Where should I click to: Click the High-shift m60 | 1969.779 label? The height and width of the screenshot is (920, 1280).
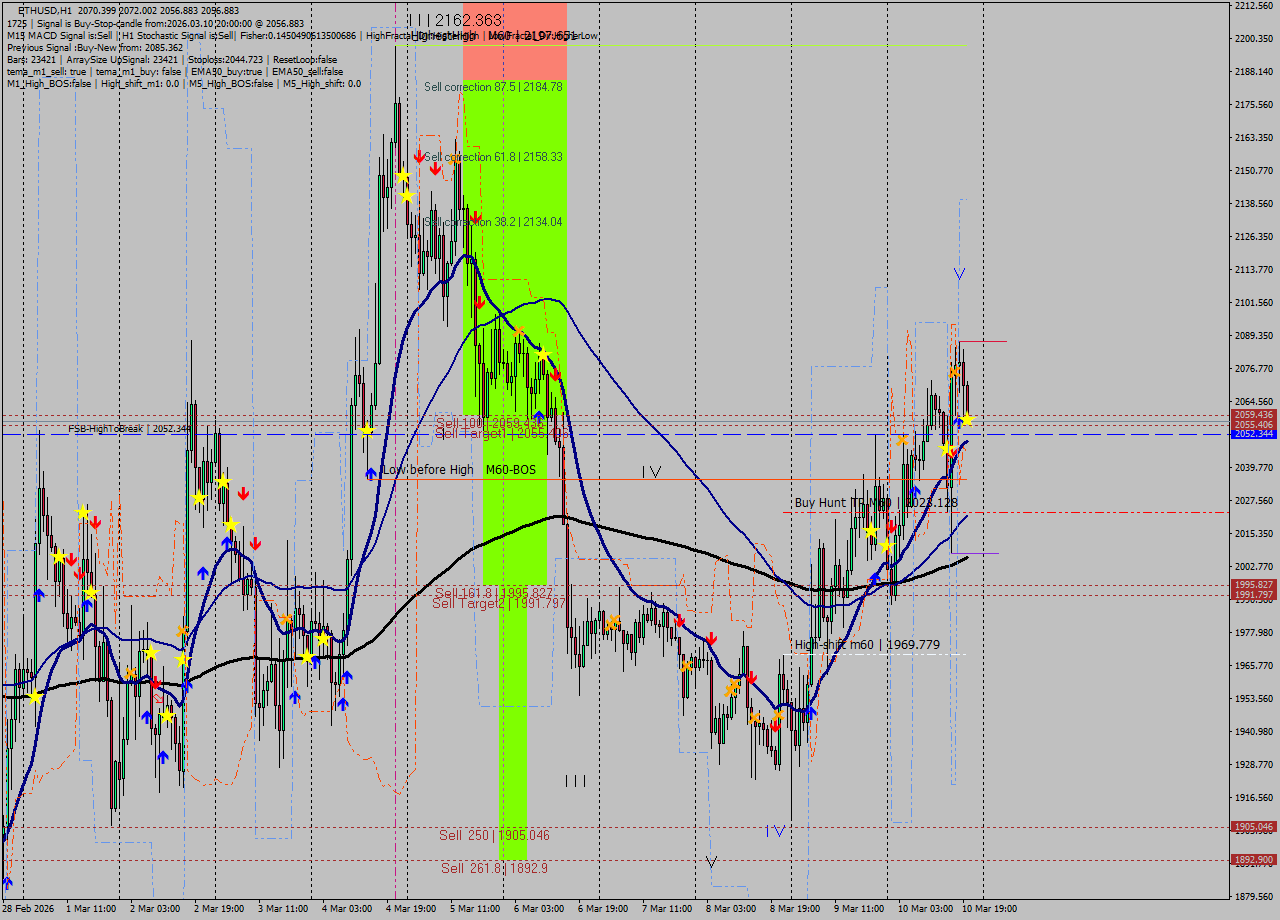(x=866, y=645)
